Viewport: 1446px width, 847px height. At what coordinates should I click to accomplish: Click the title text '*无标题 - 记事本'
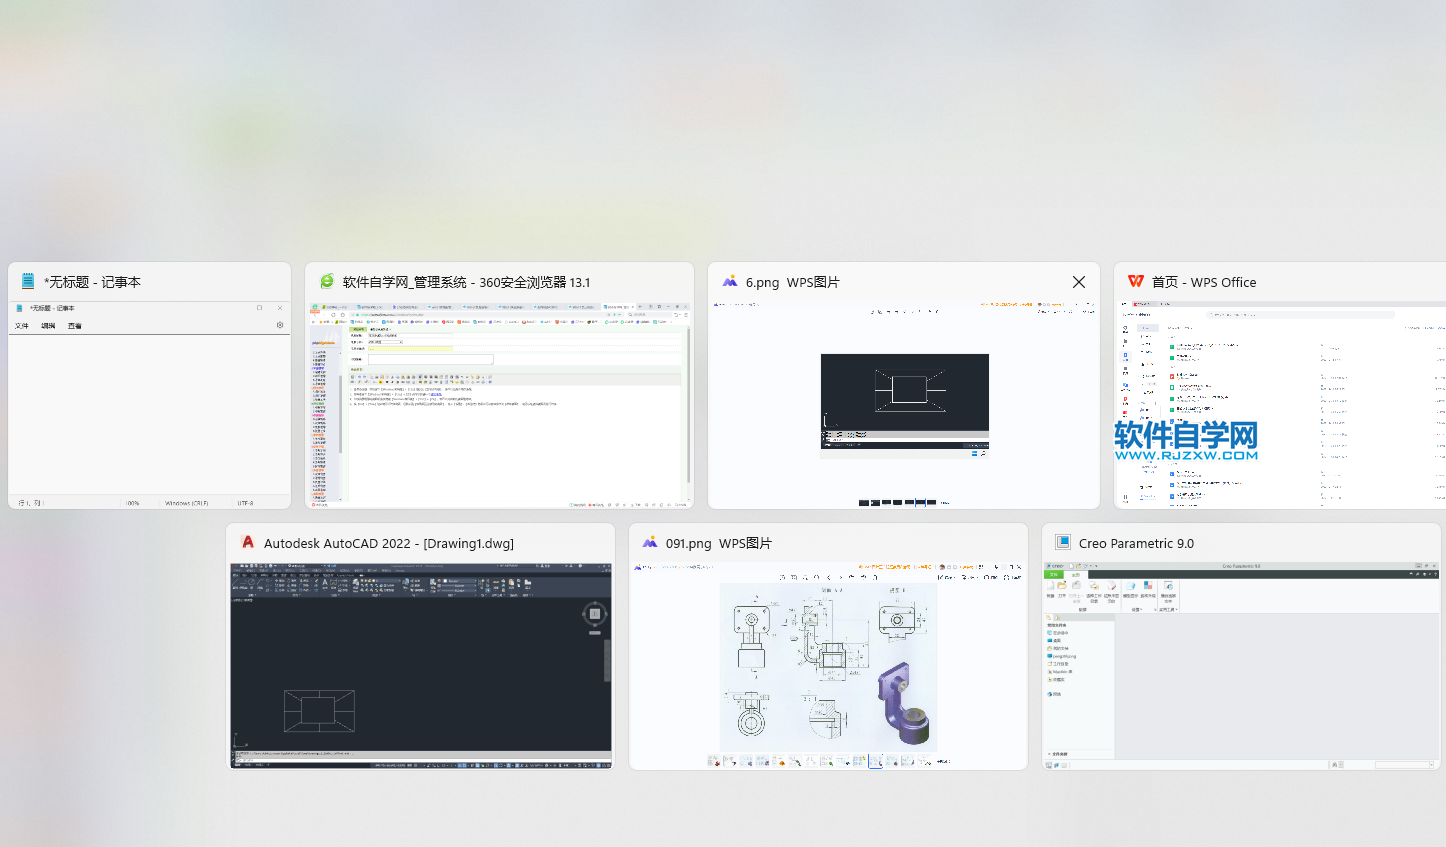(x=92, y=282)
